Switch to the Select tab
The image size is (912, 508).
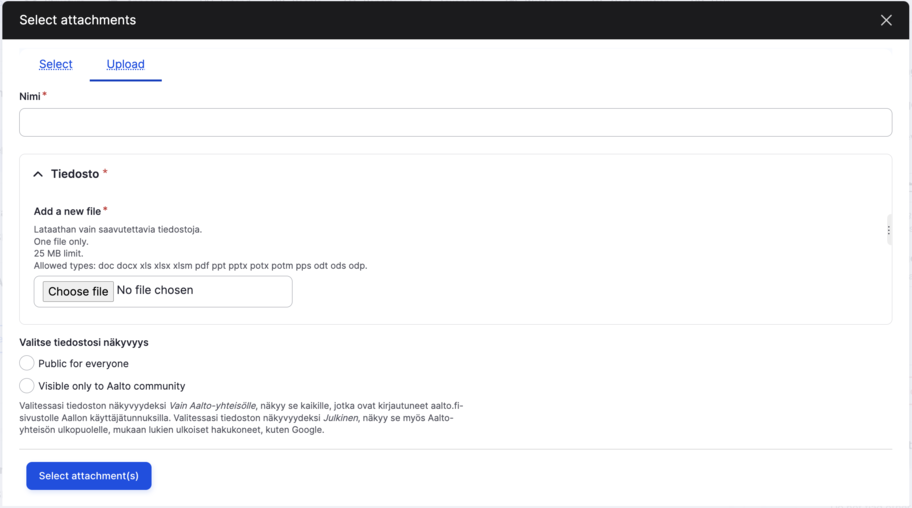click(56, 64)
